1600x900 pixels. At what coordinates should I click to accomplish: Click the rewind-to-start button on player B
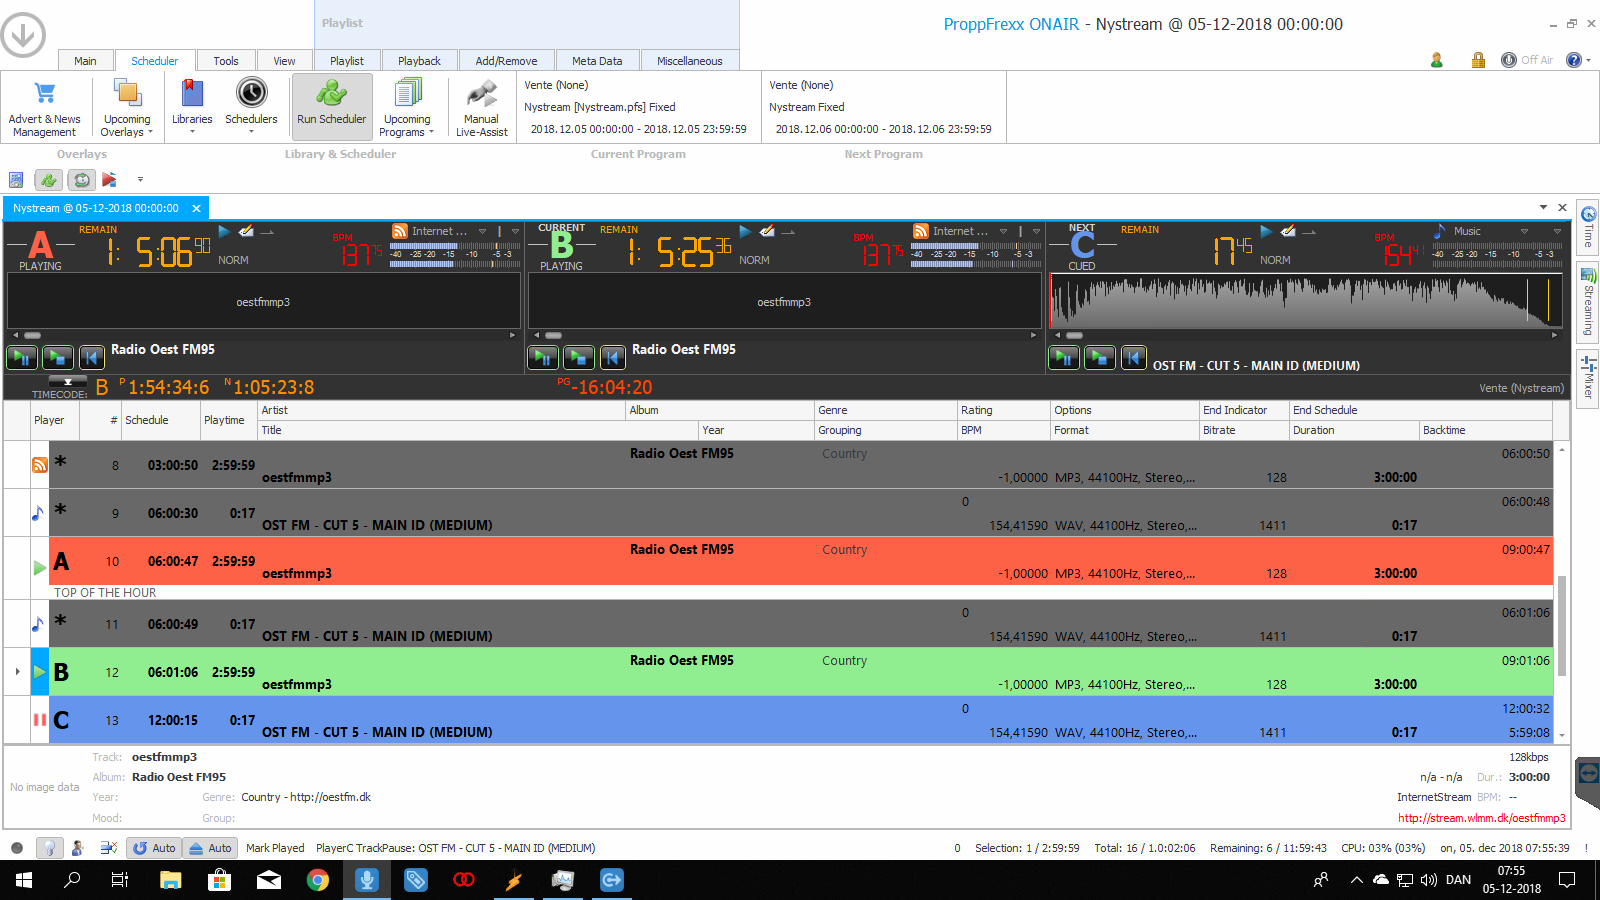[613, 356]
